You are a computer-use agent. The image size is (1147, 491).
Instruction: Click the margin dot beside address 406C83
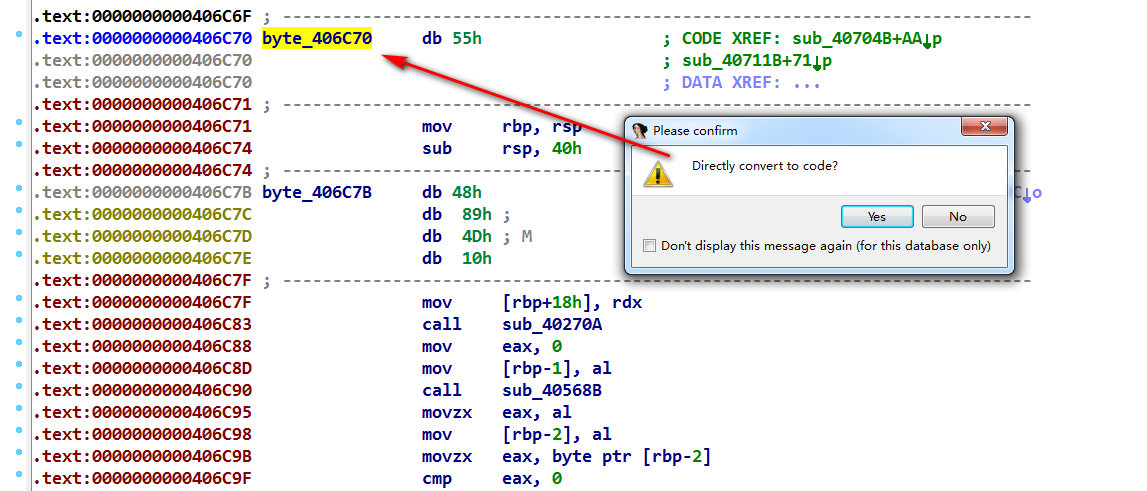(21, 324)
